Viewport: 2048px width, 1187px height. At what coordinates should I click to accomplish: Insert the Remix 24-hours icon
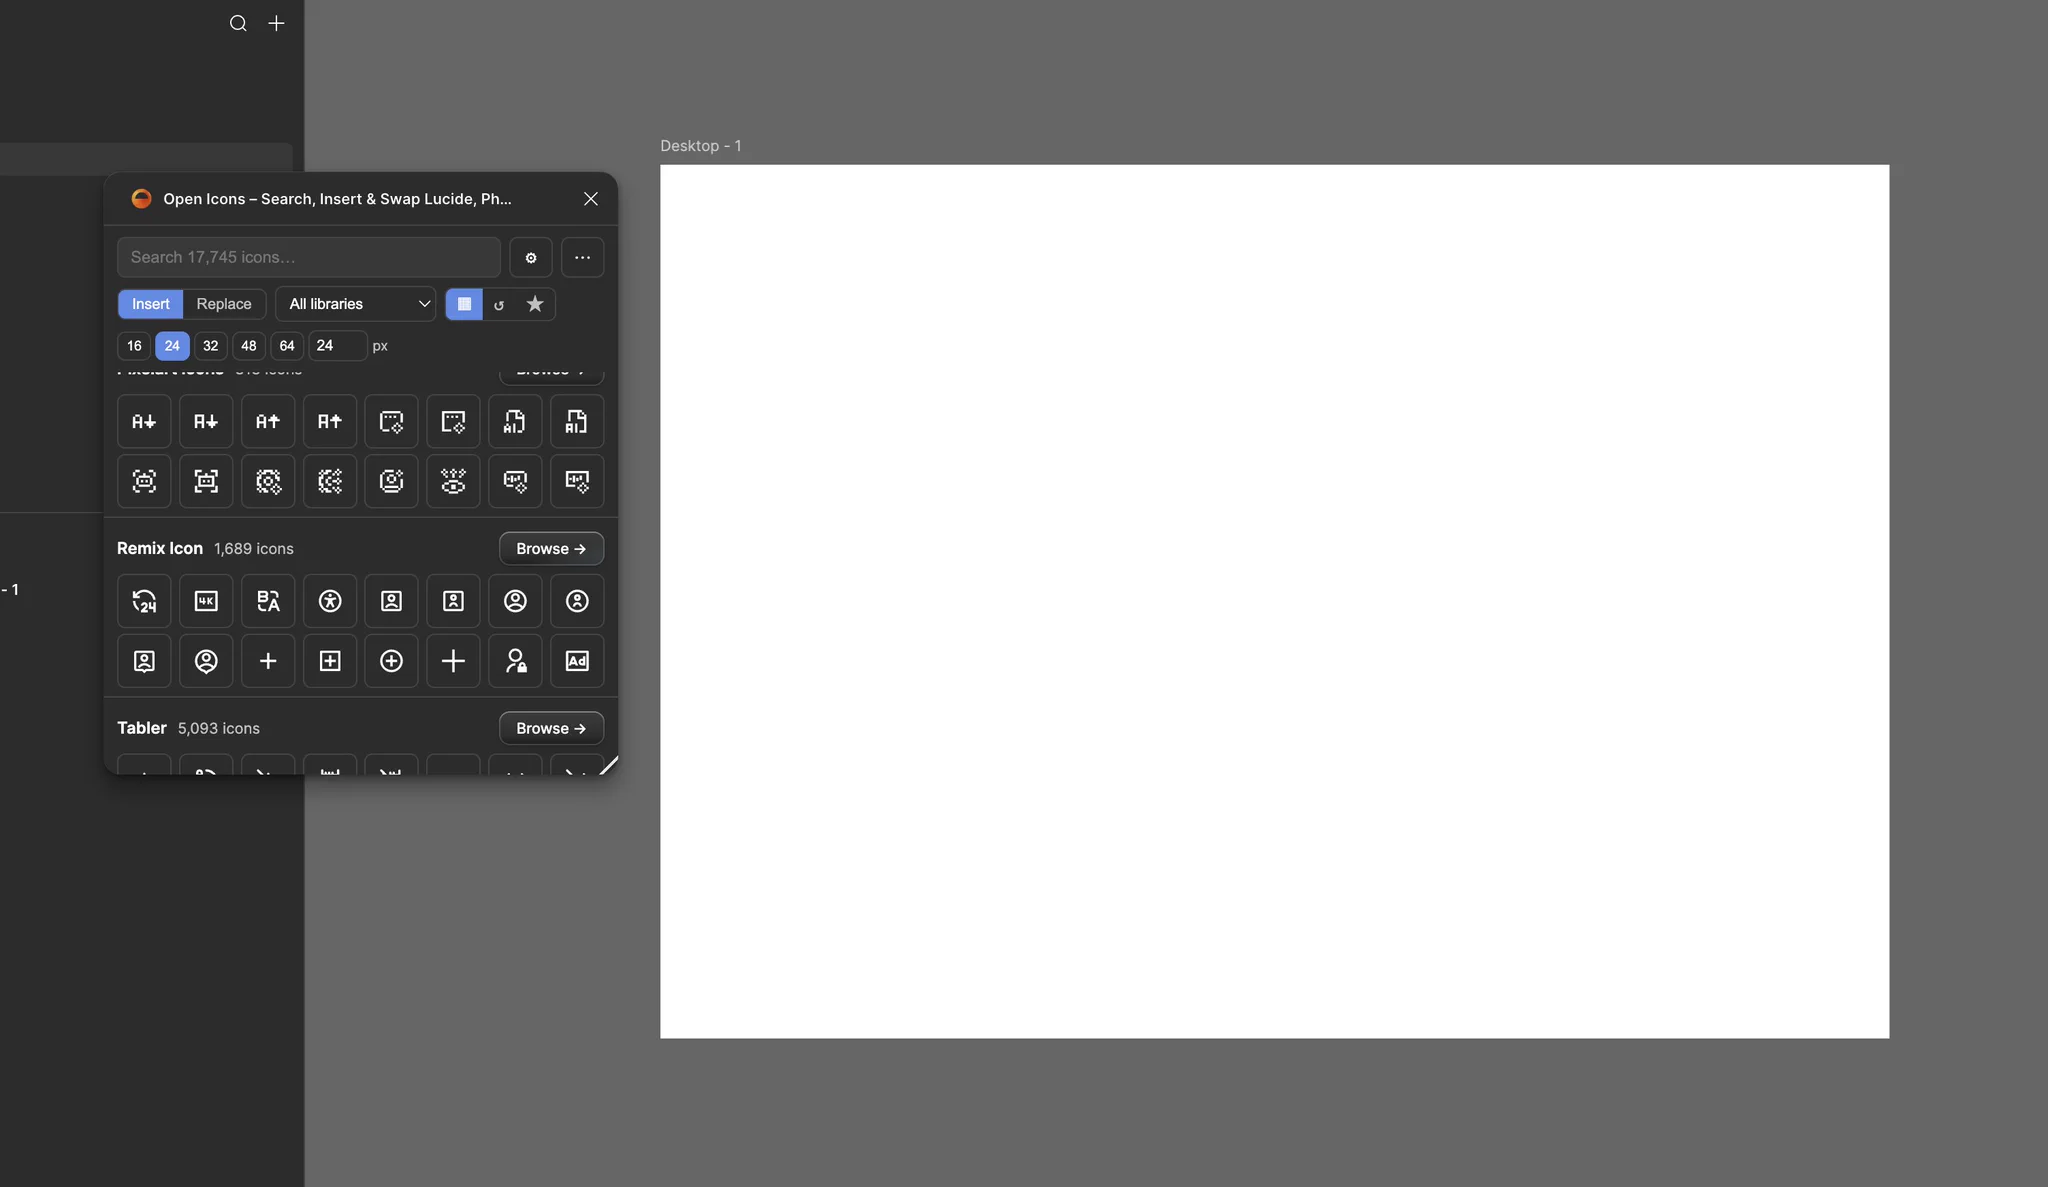click(144, 601)
